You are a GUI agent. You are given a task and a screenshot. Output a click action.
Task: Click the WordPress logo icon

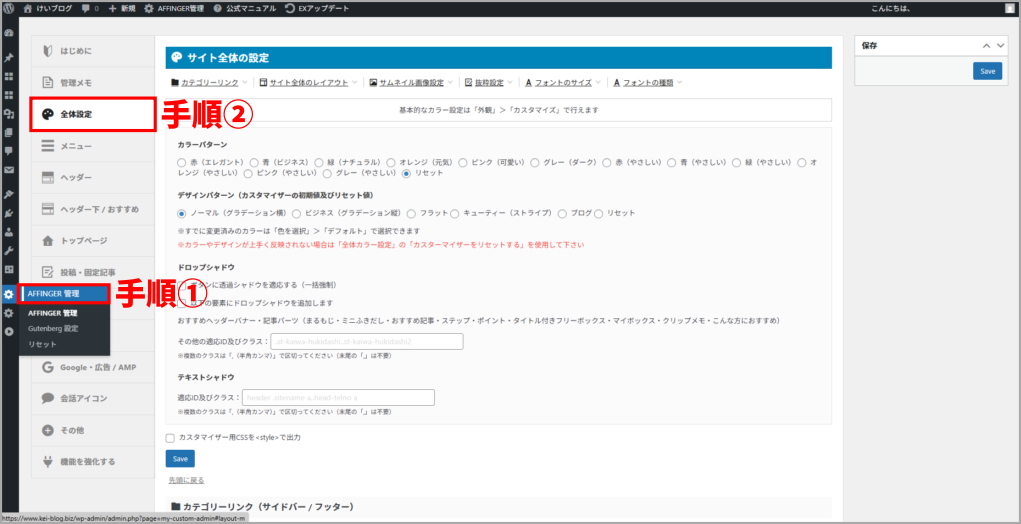[x=9, y=8]
